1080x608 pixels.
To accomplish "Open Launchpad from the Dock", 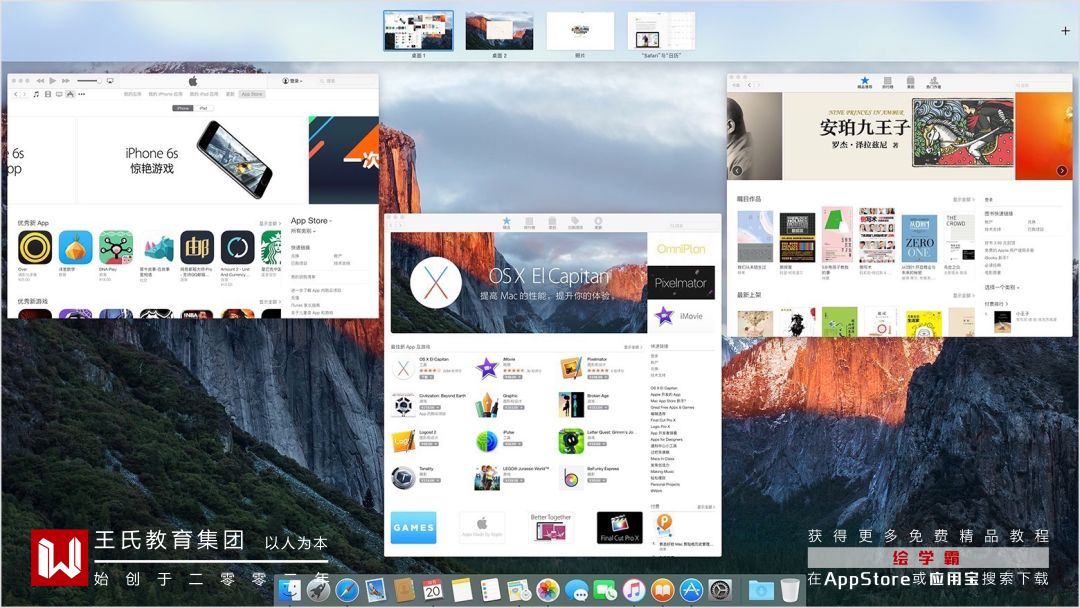I will click(x=318, y=590).
